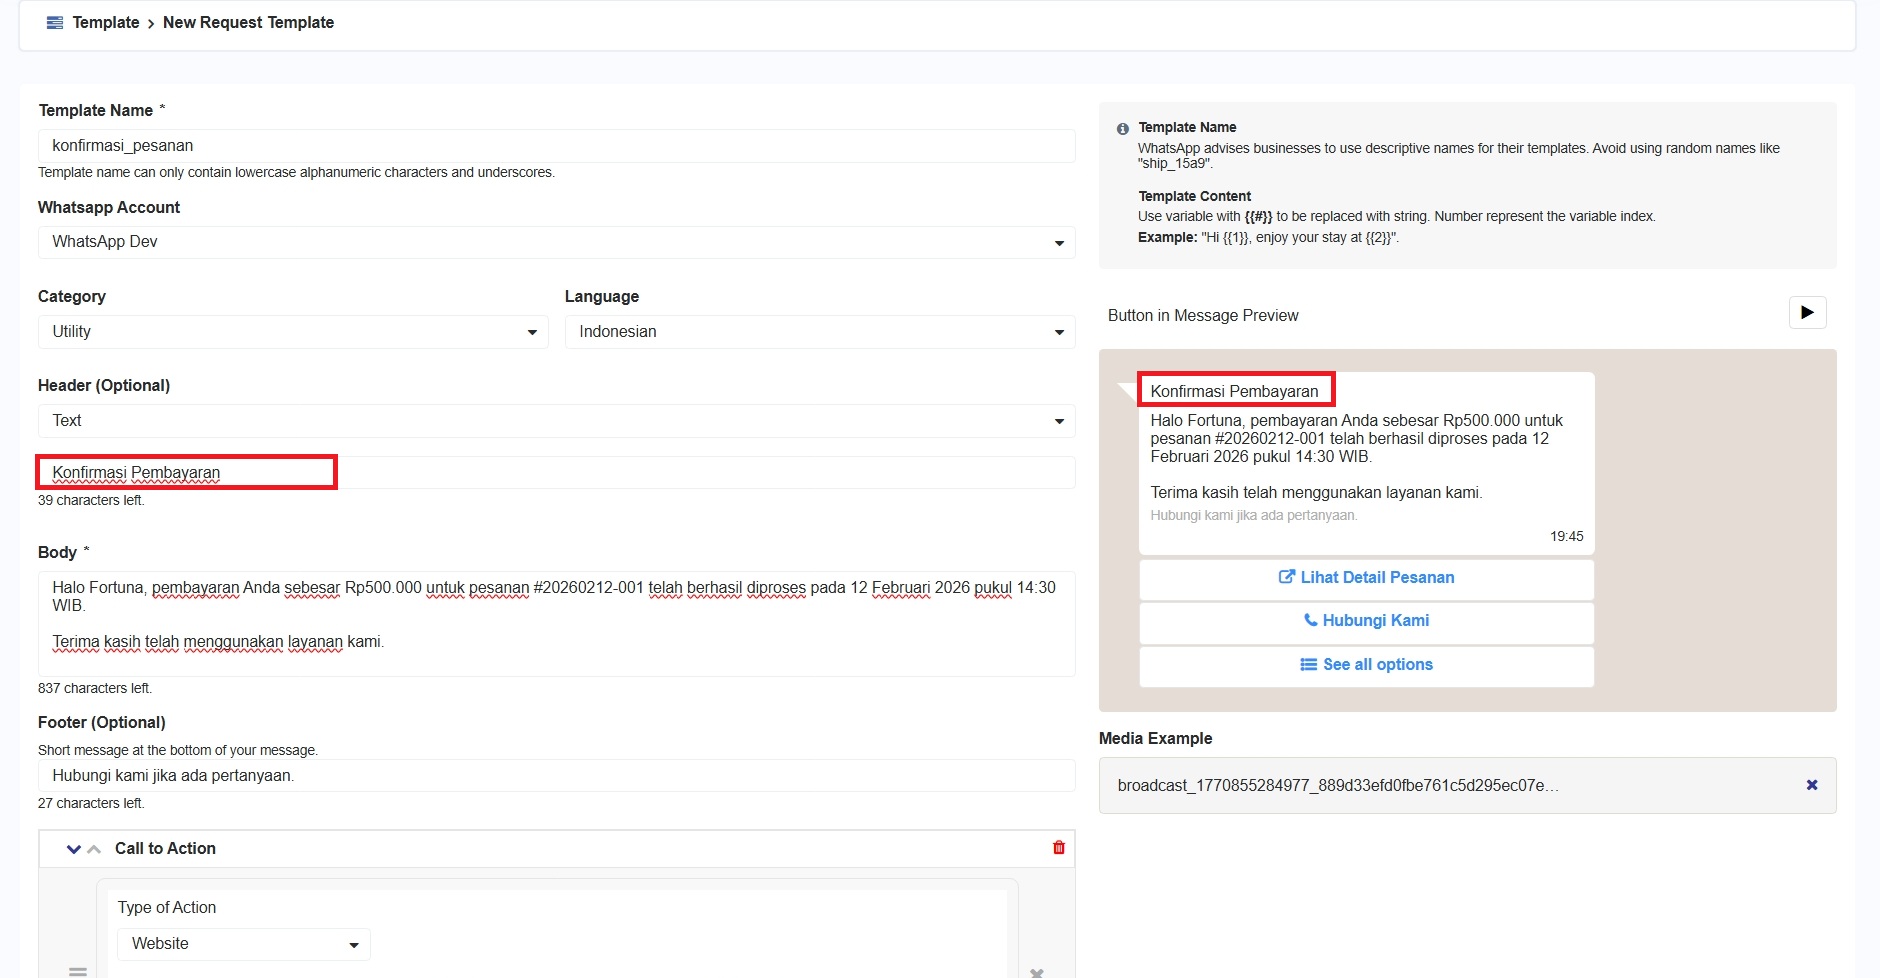Play the Button in Message Preview
Screen dimensions: 1880x978
[x=1806, y=313]
